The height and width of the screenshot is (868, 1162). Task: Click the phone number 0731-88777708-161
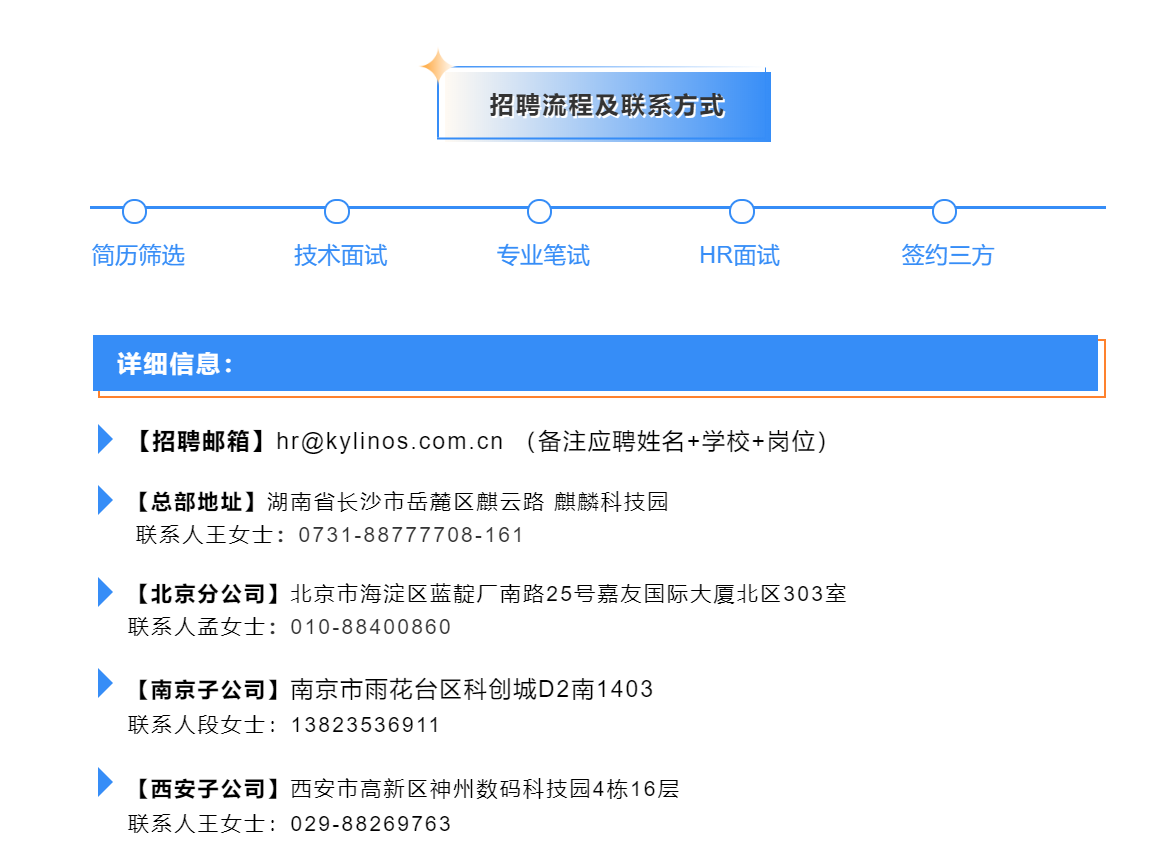click(x=411, y=535)
